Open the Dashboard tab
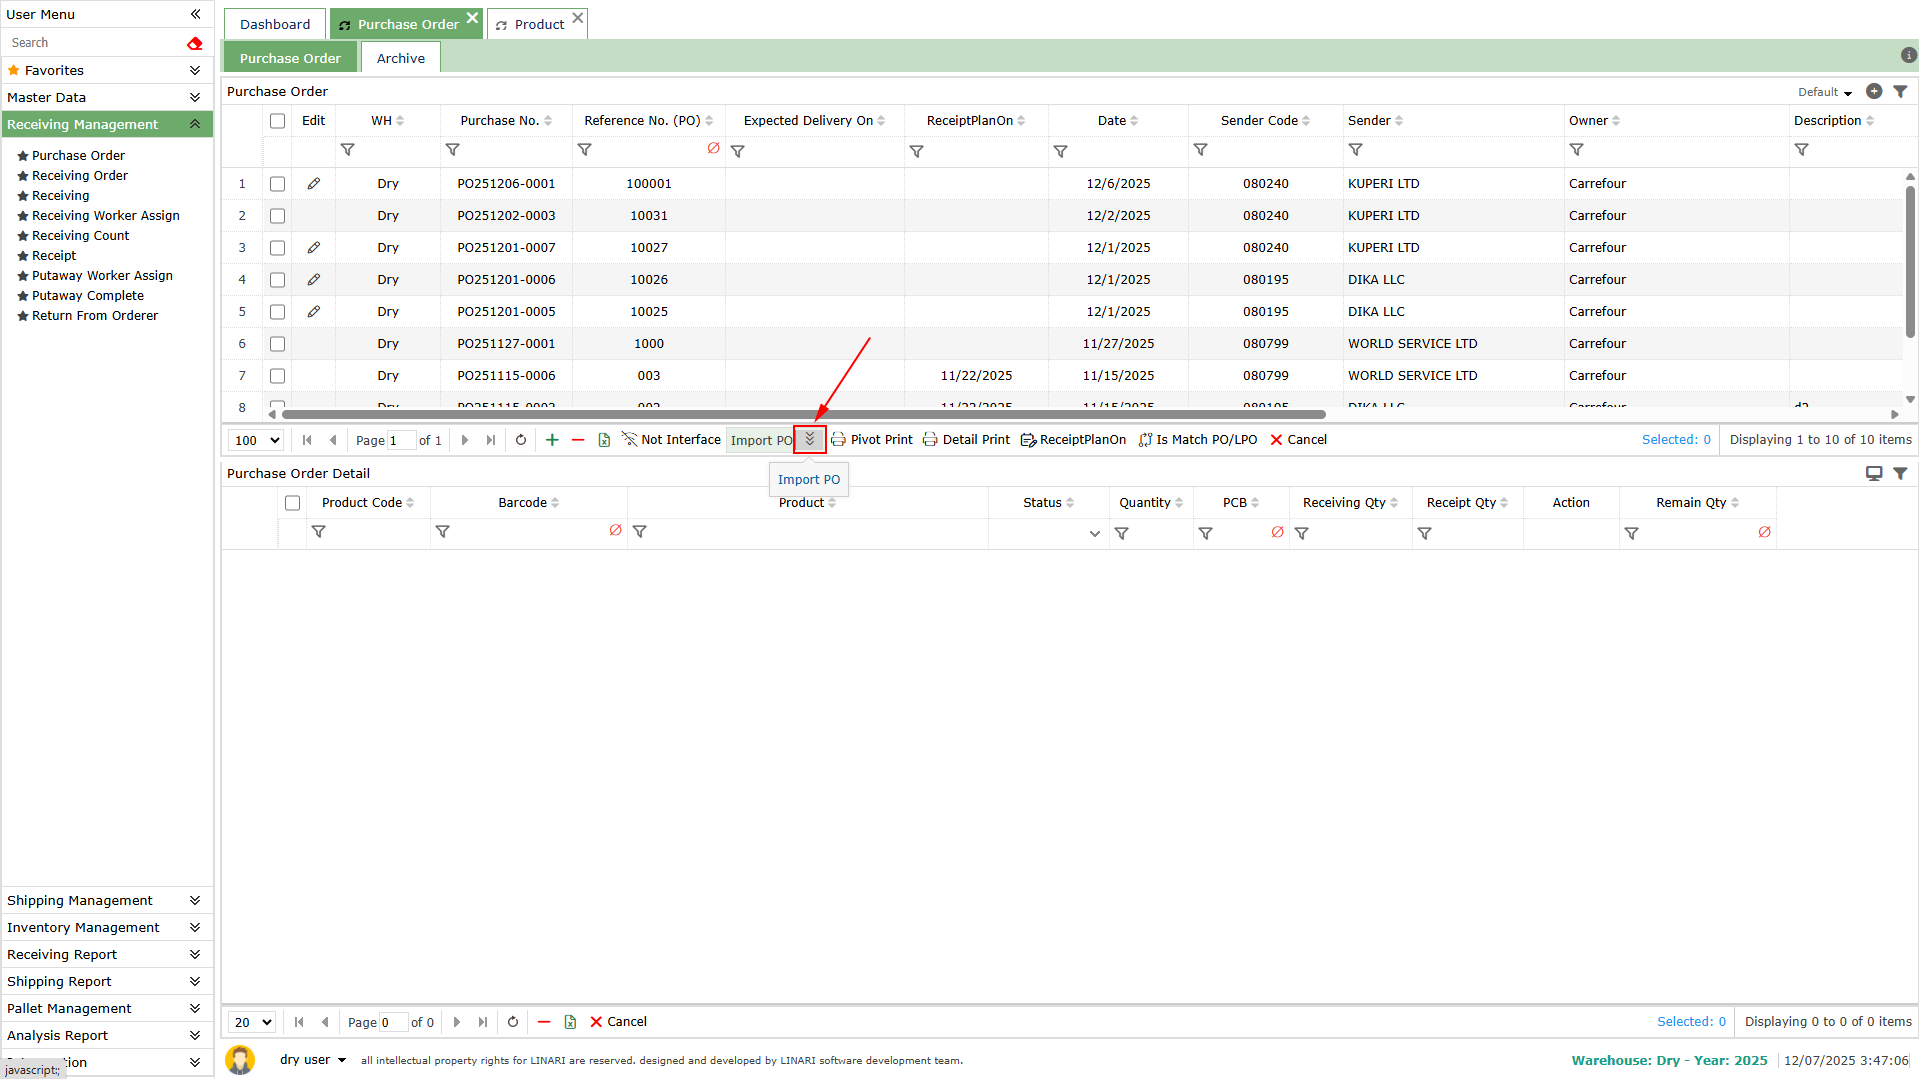The image size is (1919, 1079). point(275,24)
